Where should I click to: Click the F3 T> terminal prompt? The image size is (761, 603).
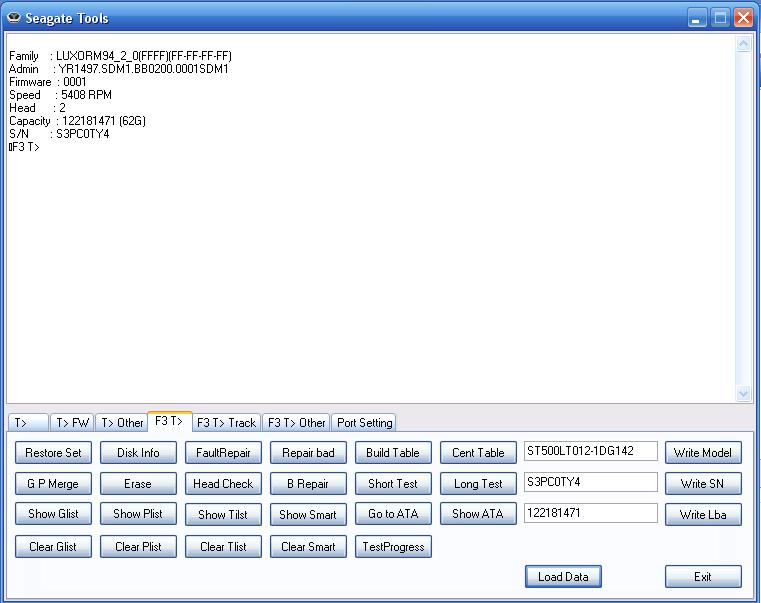point(24,147)
